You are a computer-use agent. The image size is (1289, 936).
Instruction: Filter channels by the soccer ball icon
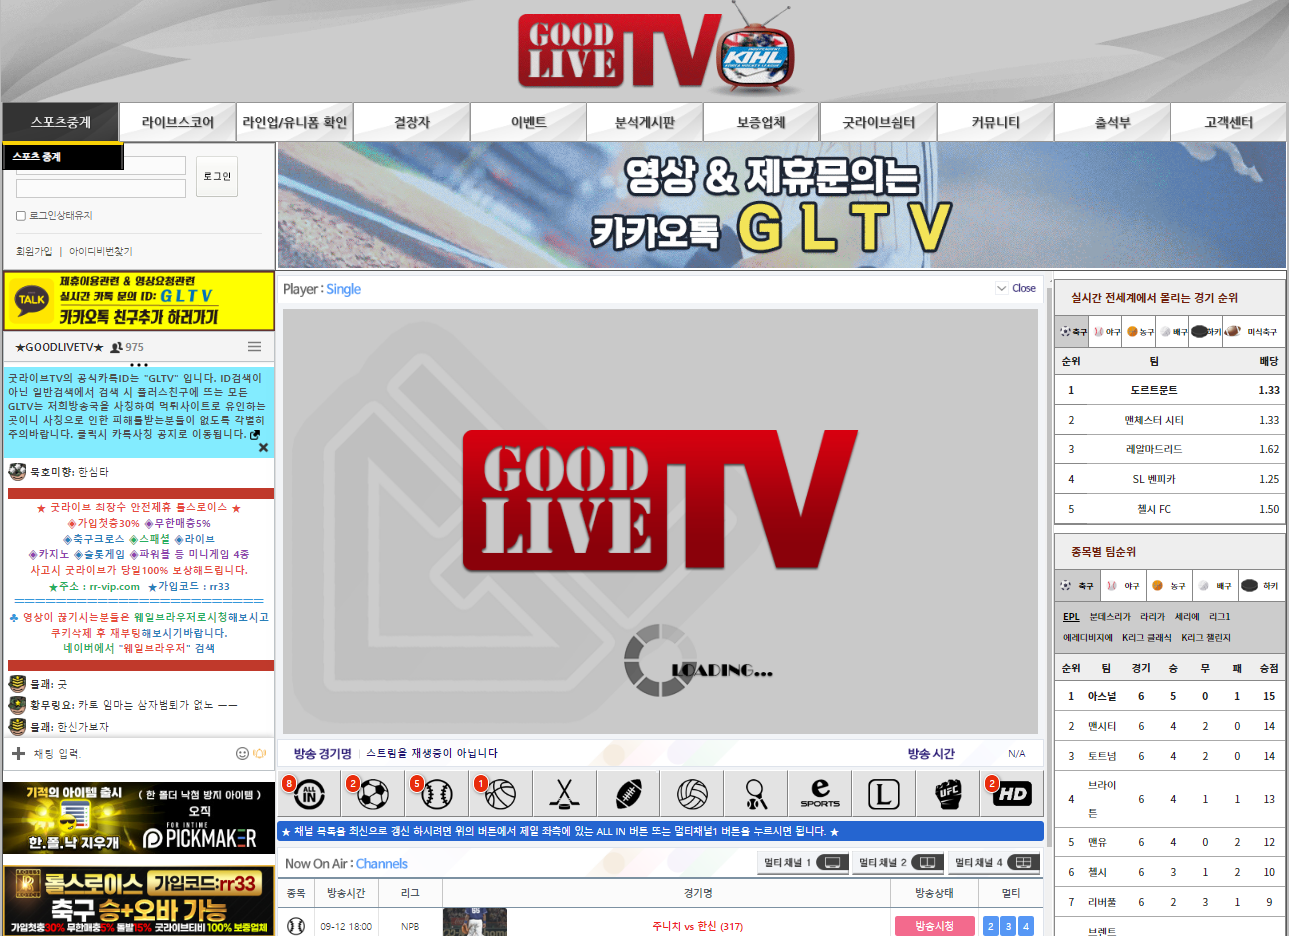pos(373,794)
